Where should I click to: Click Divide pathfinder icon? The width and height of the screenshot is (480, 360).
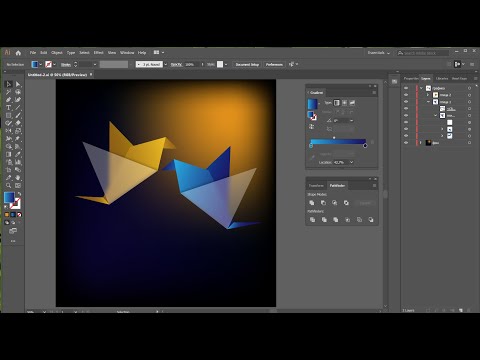312,220
